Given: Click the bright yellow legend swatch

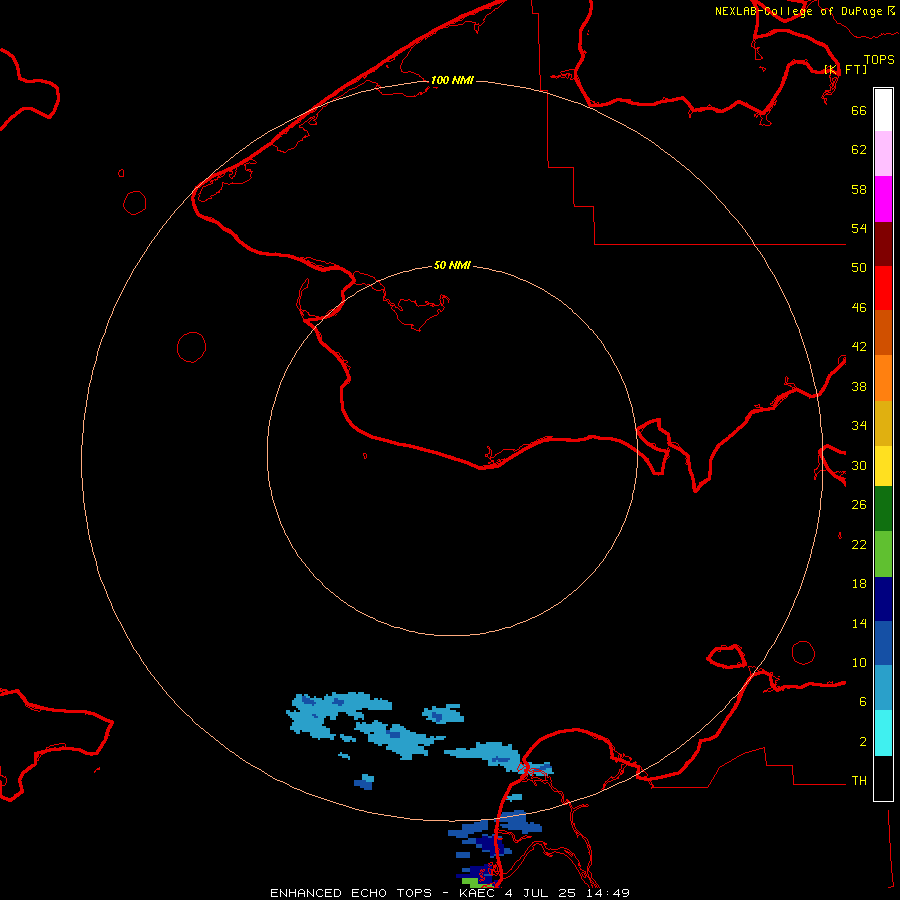Looking at the screenshot, I should coord(883,466).
